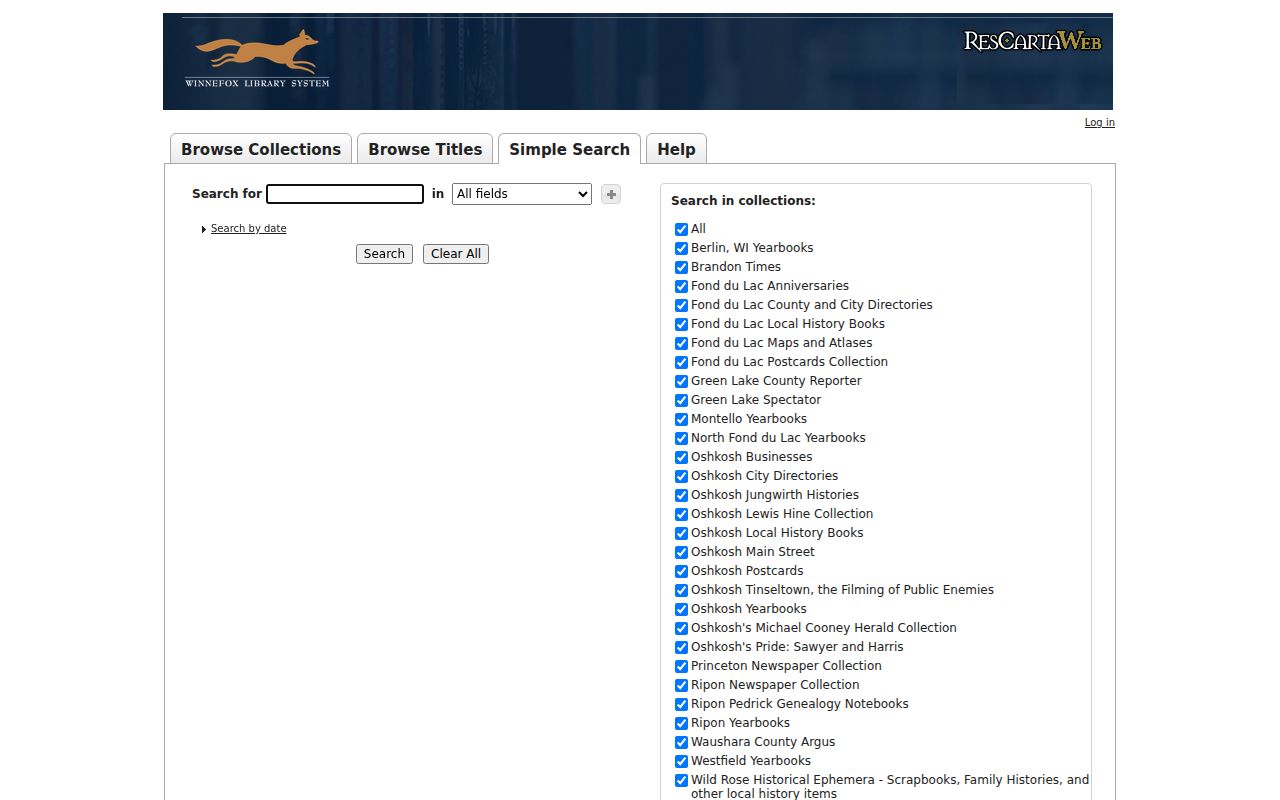This screenshot has width=1280, height=800.
Task: Open the Browse Collections tab
Action: pos(261,149)
